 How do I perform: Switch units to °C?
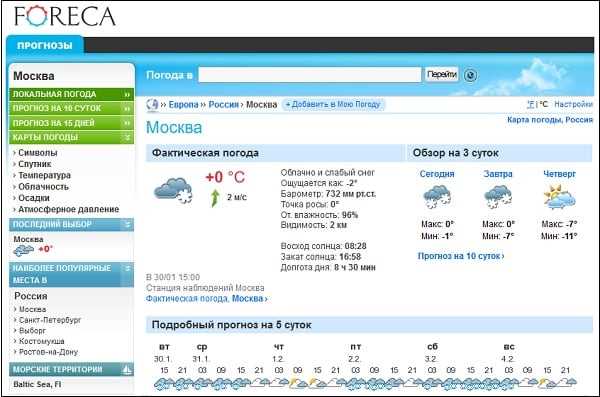pos(543,104)
